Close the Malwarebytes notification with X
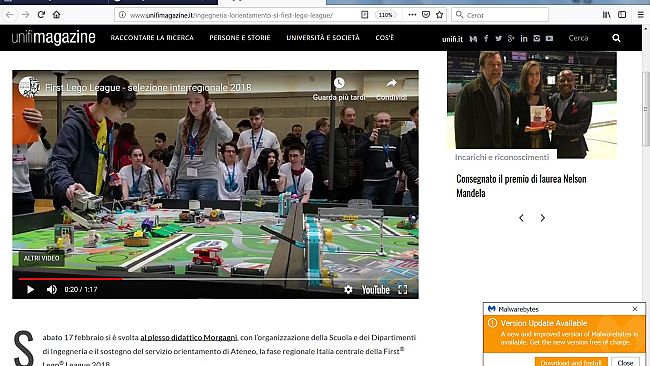The width and height of the screenshot is (650, 366). (635, 309)
